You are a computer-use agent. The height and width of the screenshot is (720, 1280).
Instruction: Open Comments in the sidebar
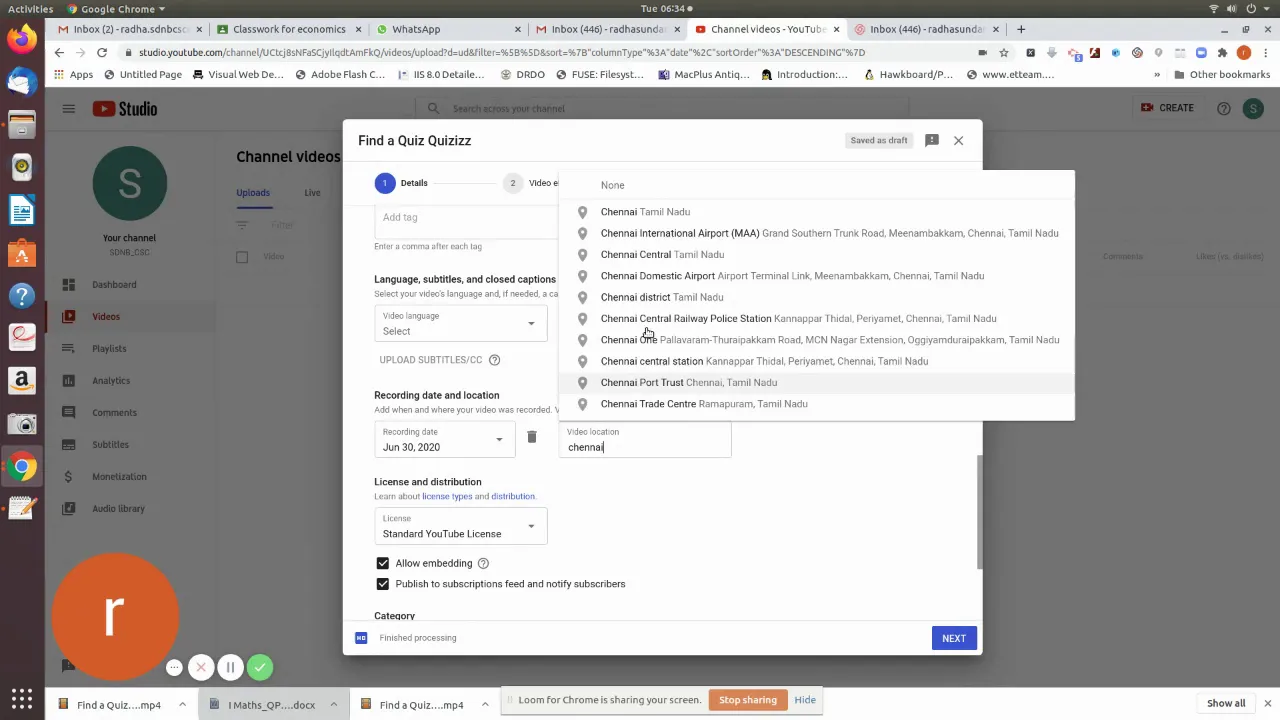(114, 412)
